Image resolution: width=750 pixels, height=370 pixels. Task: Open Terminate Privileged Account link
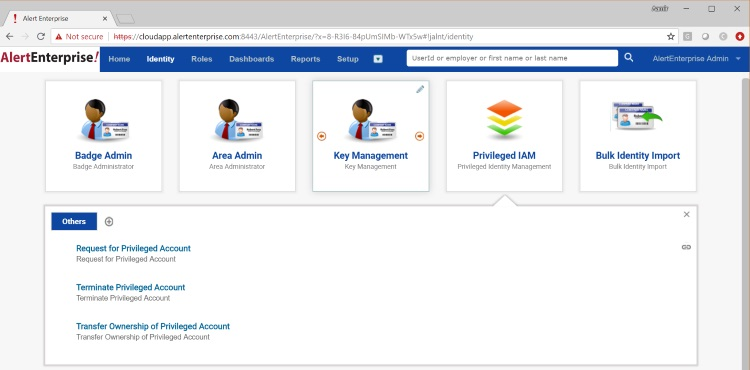click(x=131, y=287)
